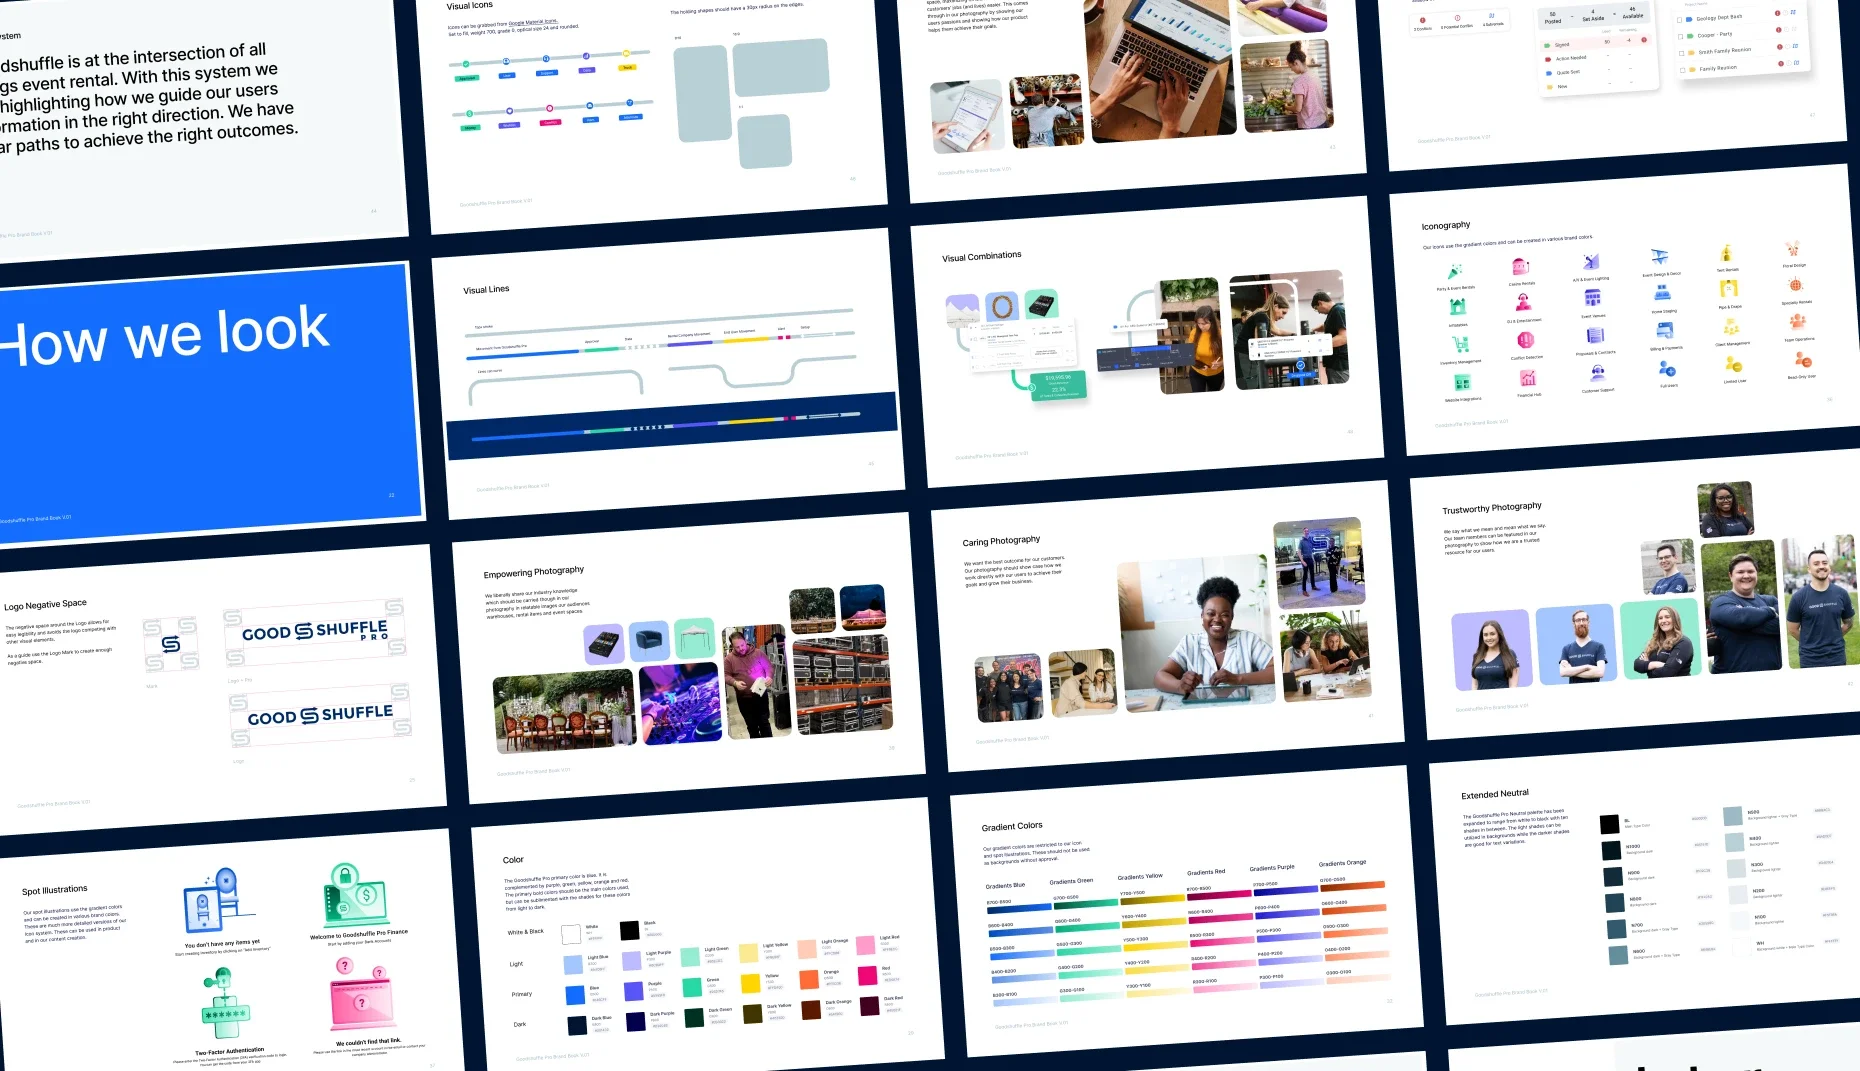Click the primary Yellow color swatch

[x=751, y=982]
